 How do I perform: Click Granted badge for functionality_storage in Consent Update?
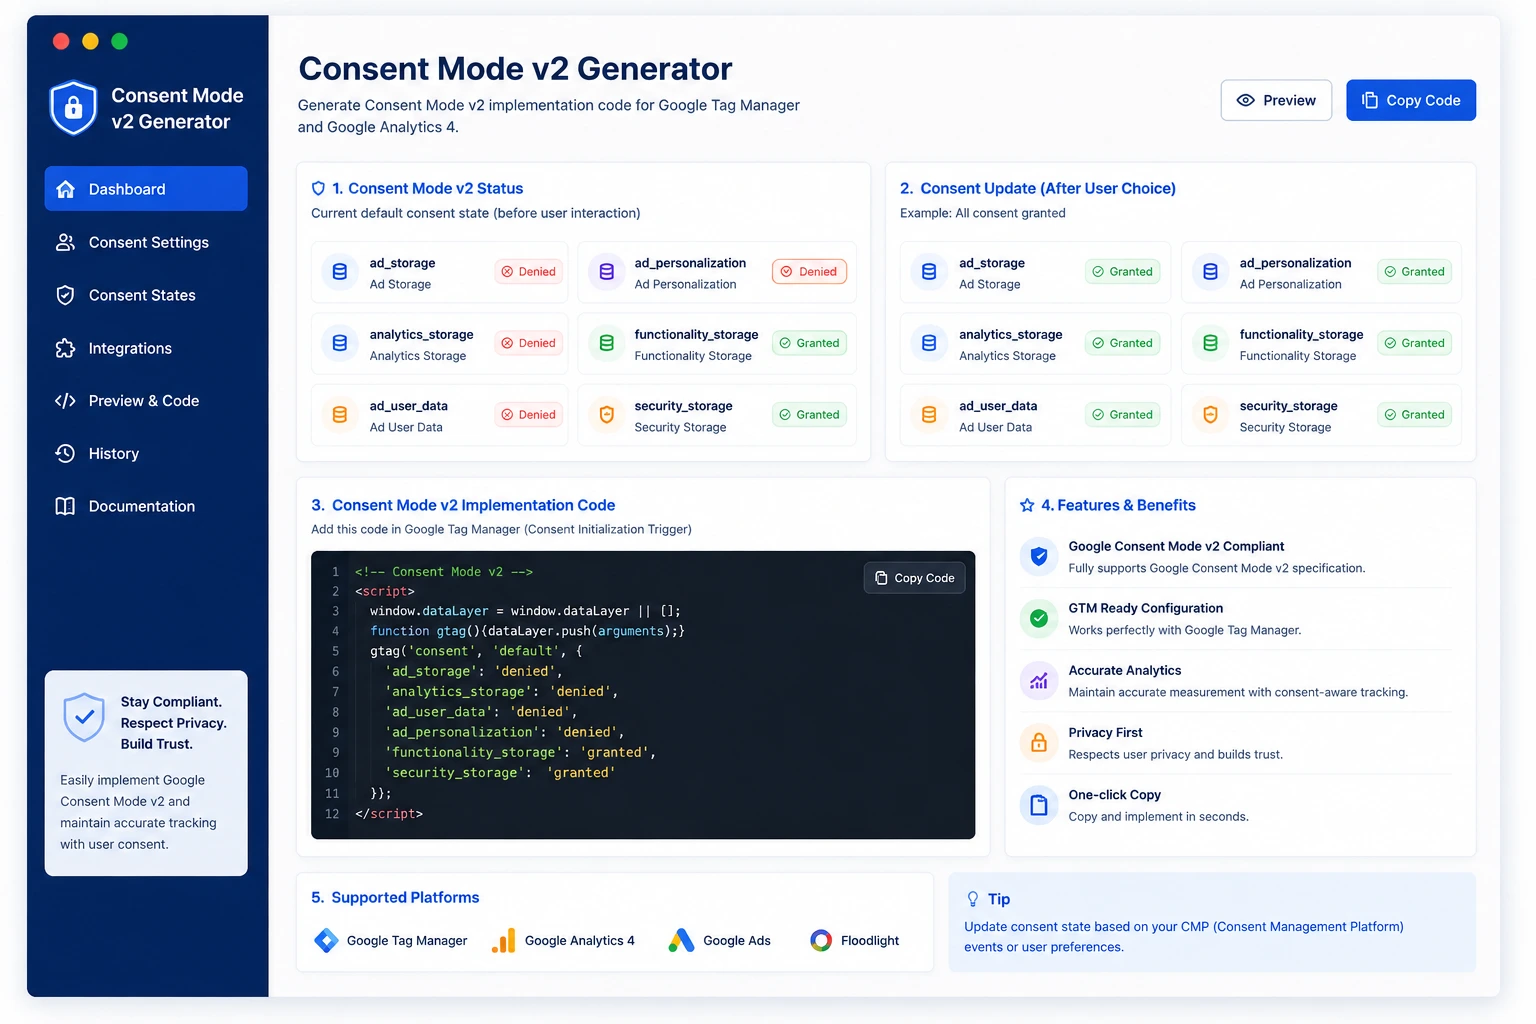coord(1414,343)
